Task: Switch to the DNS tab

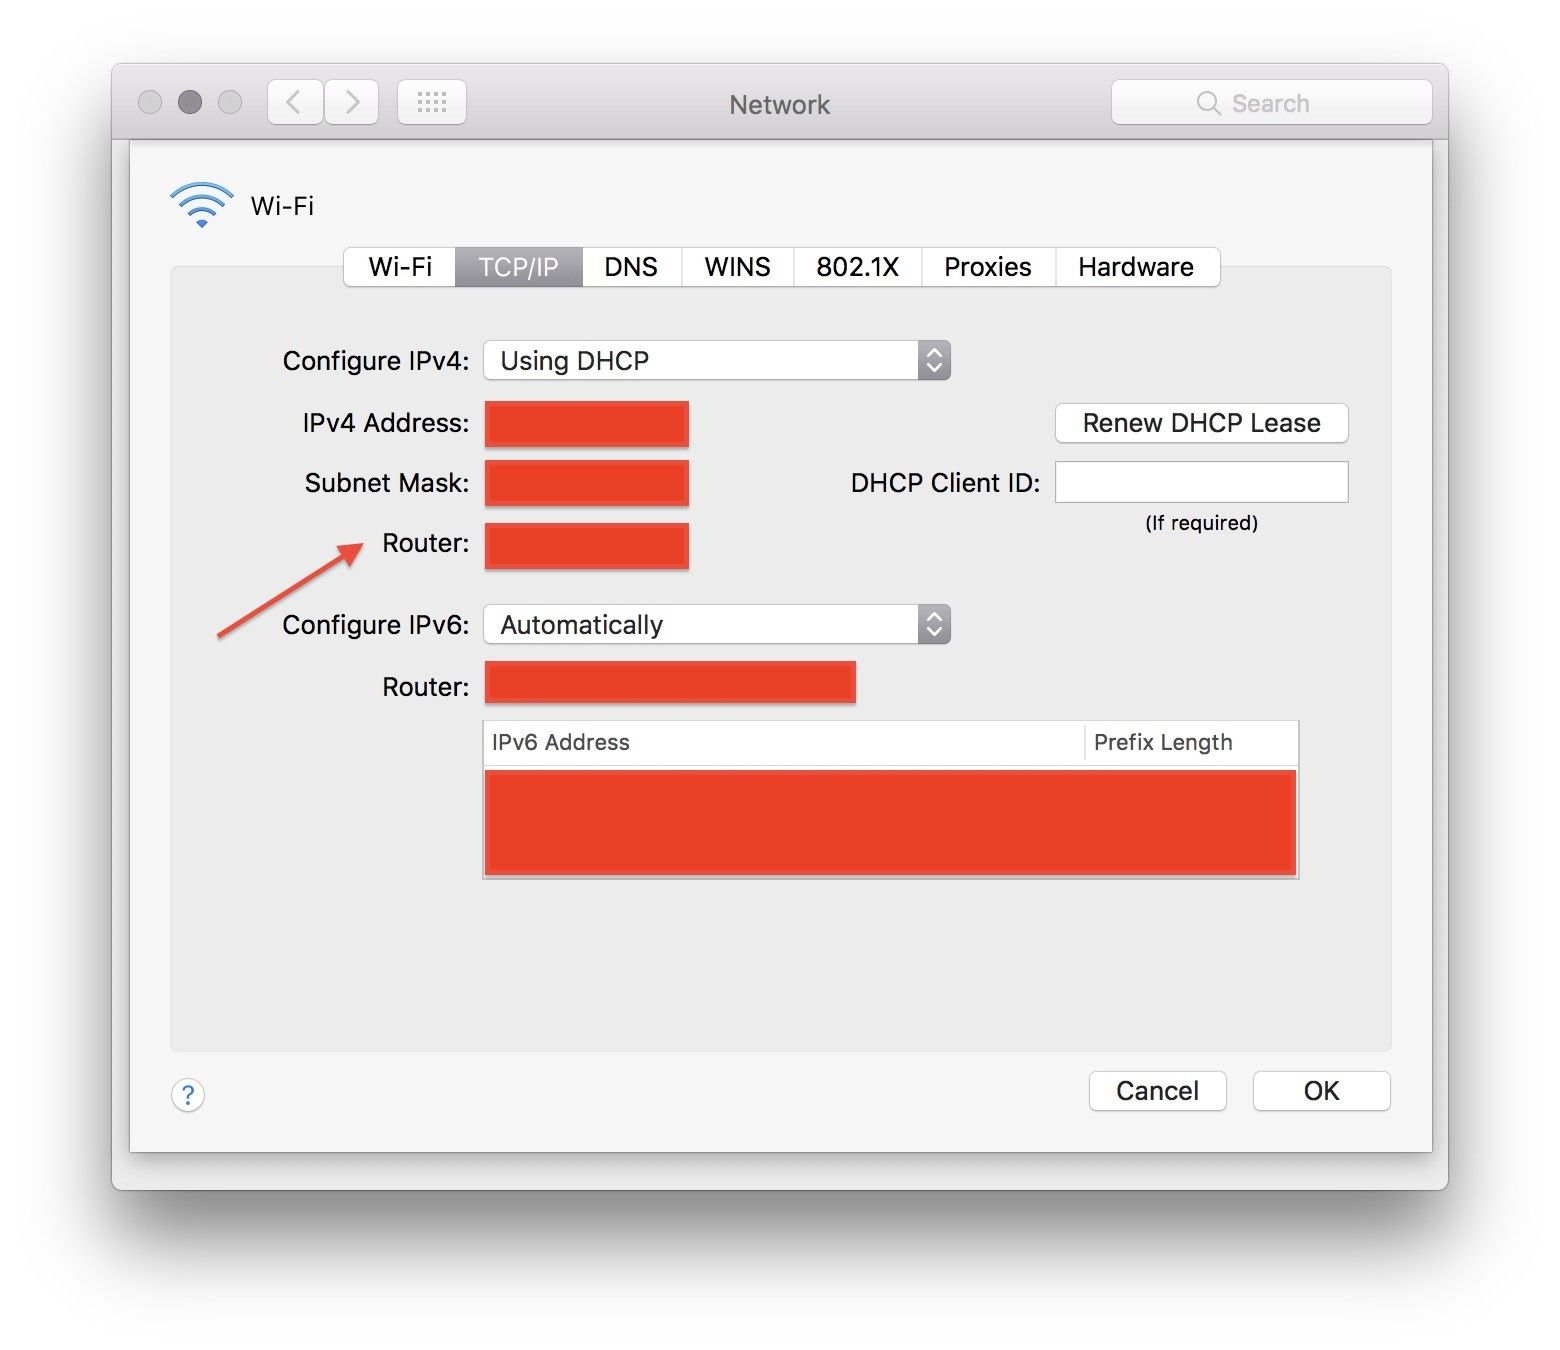Action: pos(631,267)
